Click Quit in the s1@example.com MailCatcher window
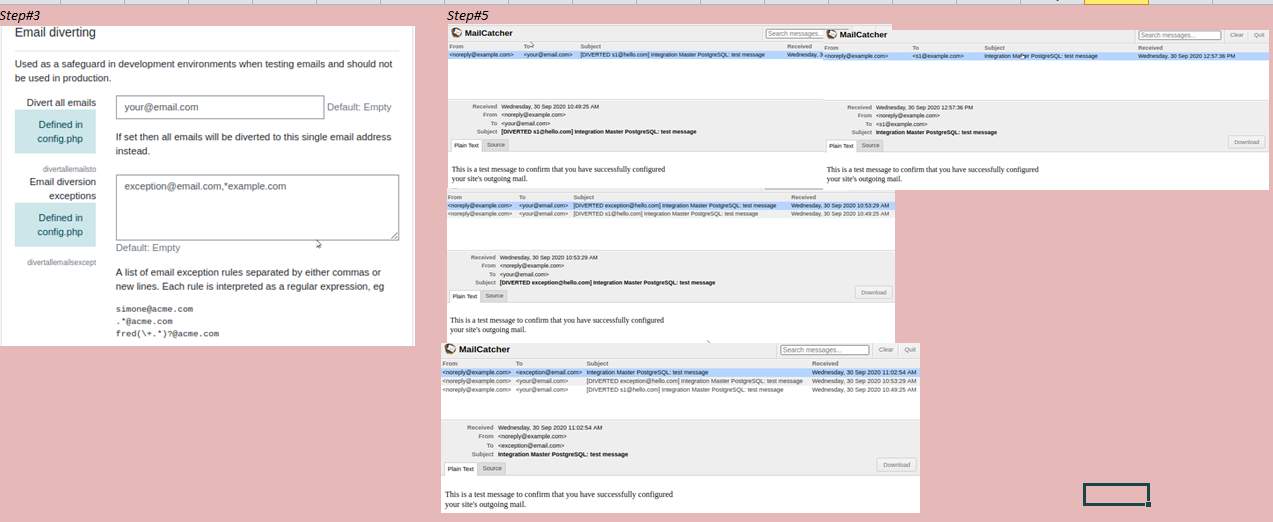This screenshot has width=1273, height=522. (1259, 35)
